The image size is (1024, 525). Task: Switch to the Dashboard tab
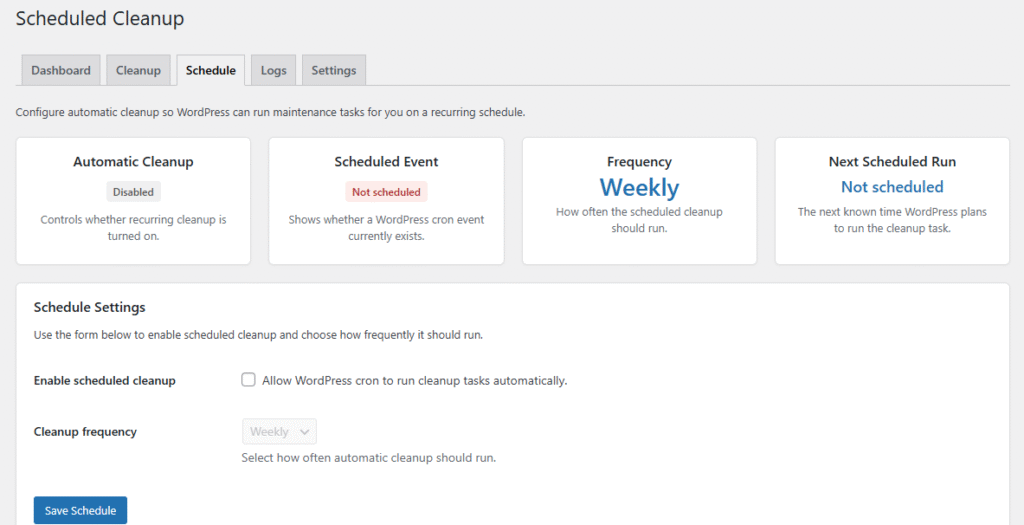click(61, 70)
